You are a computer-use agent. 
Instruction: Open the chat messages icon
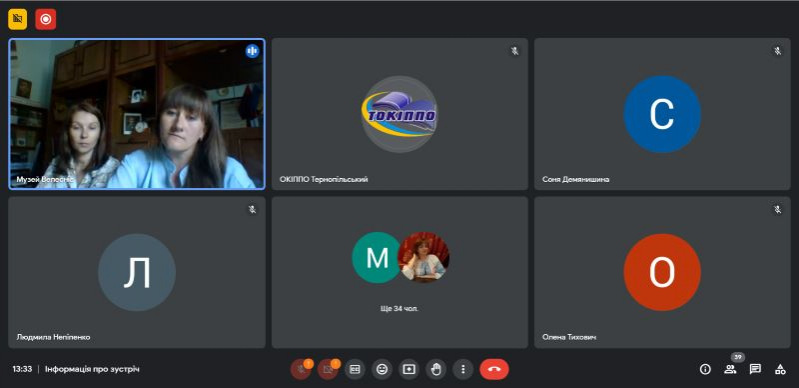755,369
